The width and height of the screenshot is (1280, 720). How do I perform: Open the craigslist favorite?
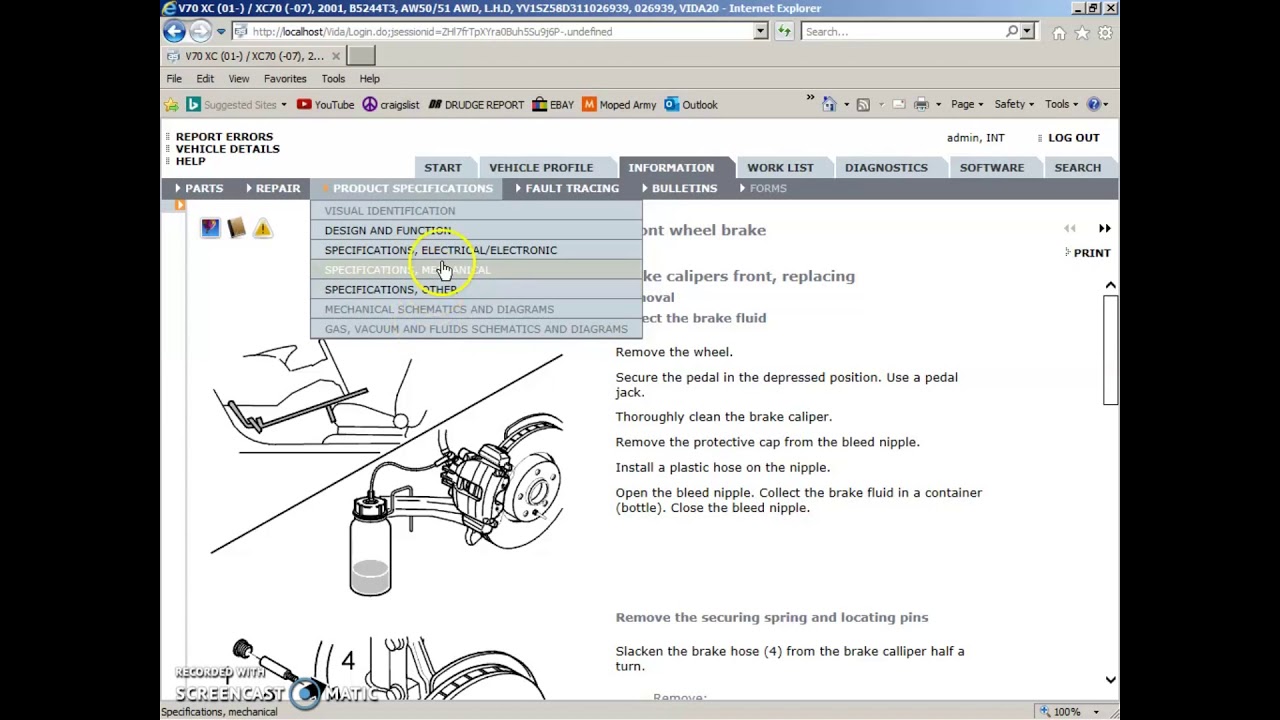[x=390, y=104]
